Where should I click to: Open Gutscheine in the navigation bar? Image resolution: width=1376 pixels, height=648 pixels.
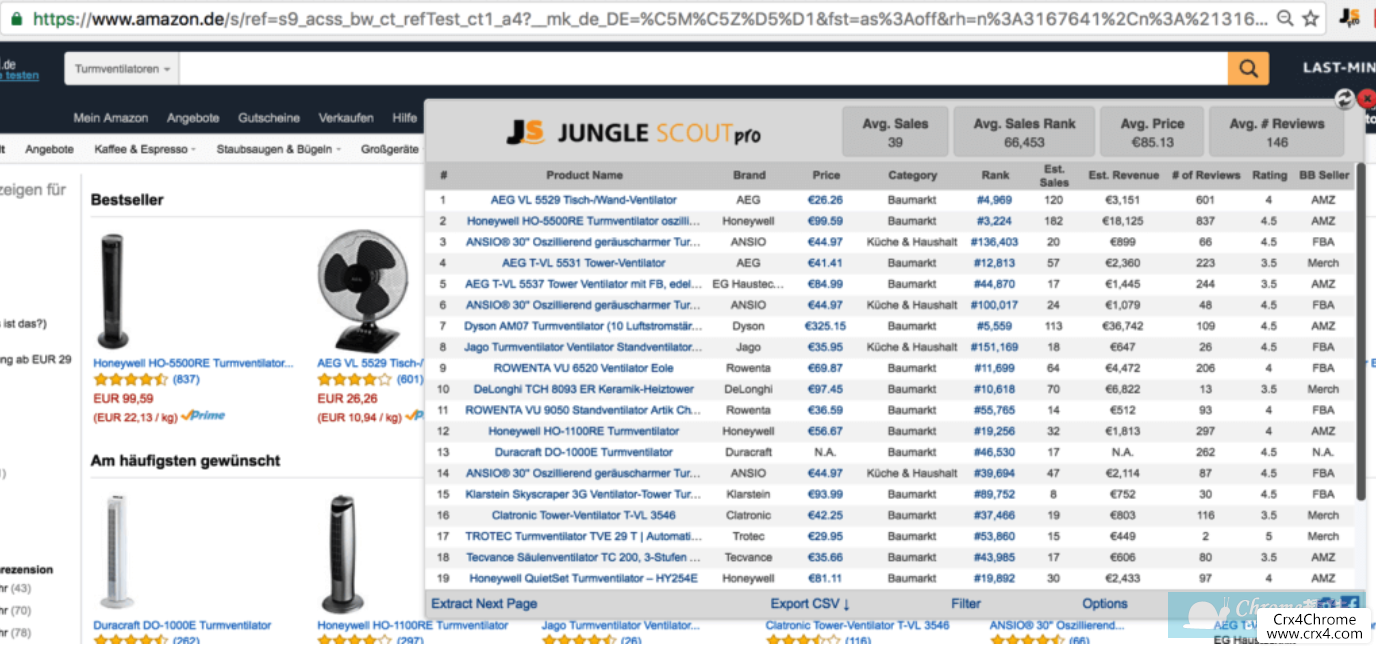(x=269, y=118)
